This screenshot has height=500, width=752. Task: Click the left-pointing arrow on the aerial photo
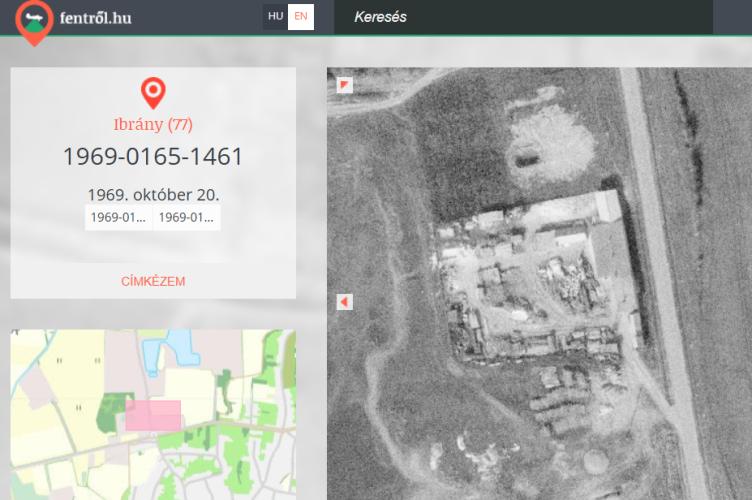[345, 302]
